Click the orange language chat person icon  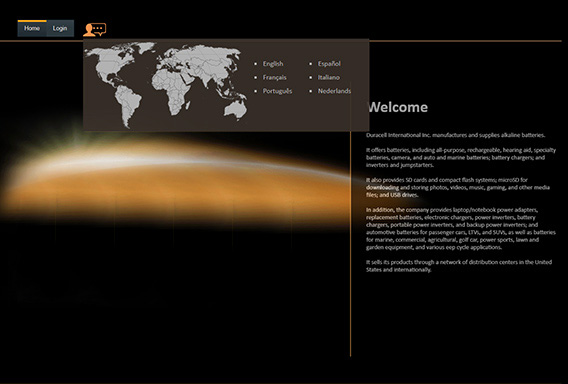[94, 30]
